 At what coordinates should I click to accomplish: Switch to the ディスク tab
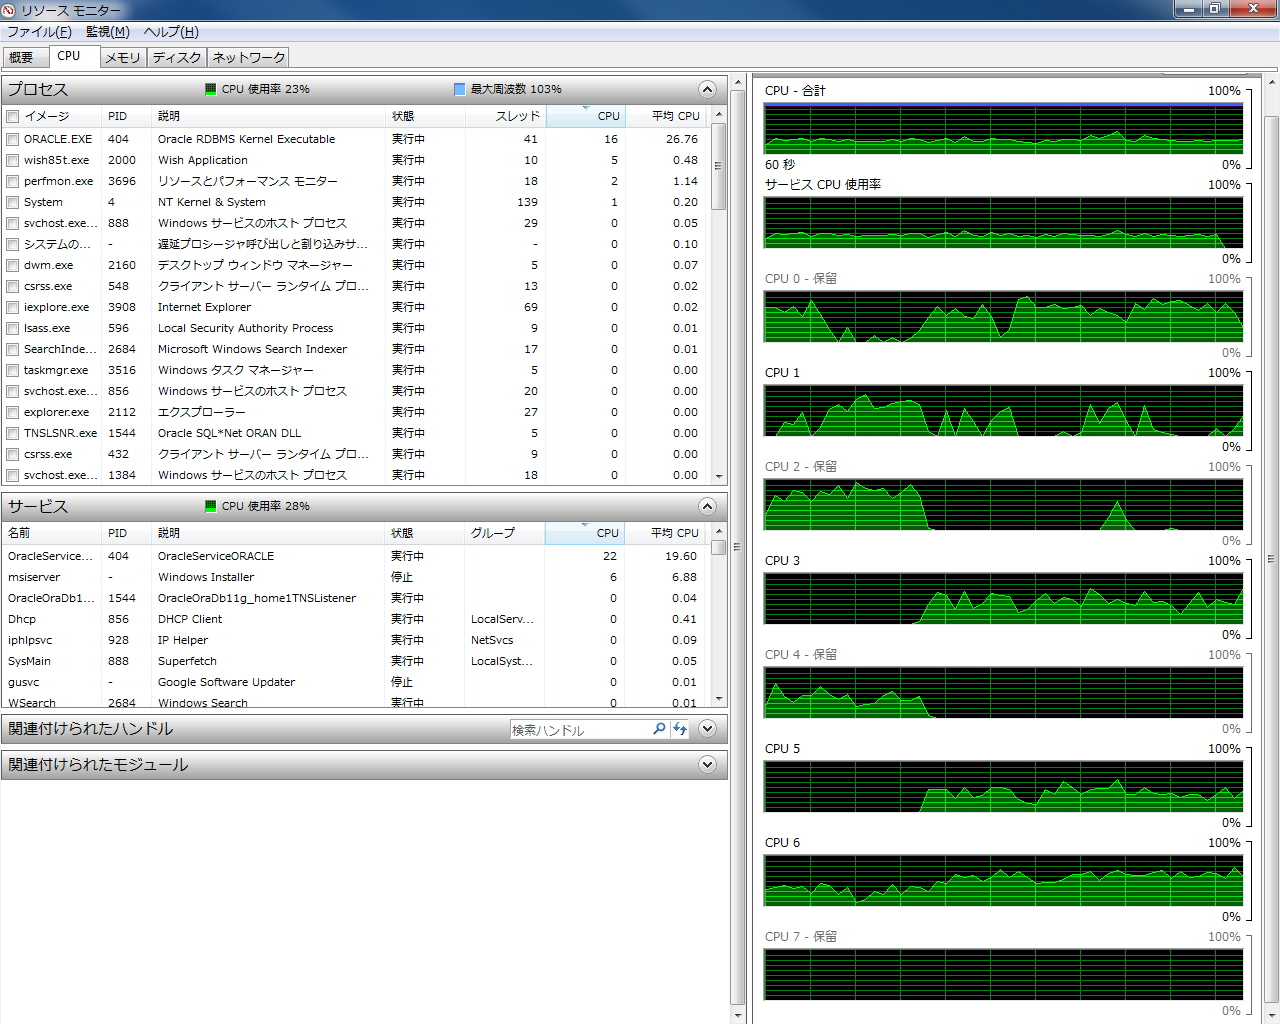177,58
